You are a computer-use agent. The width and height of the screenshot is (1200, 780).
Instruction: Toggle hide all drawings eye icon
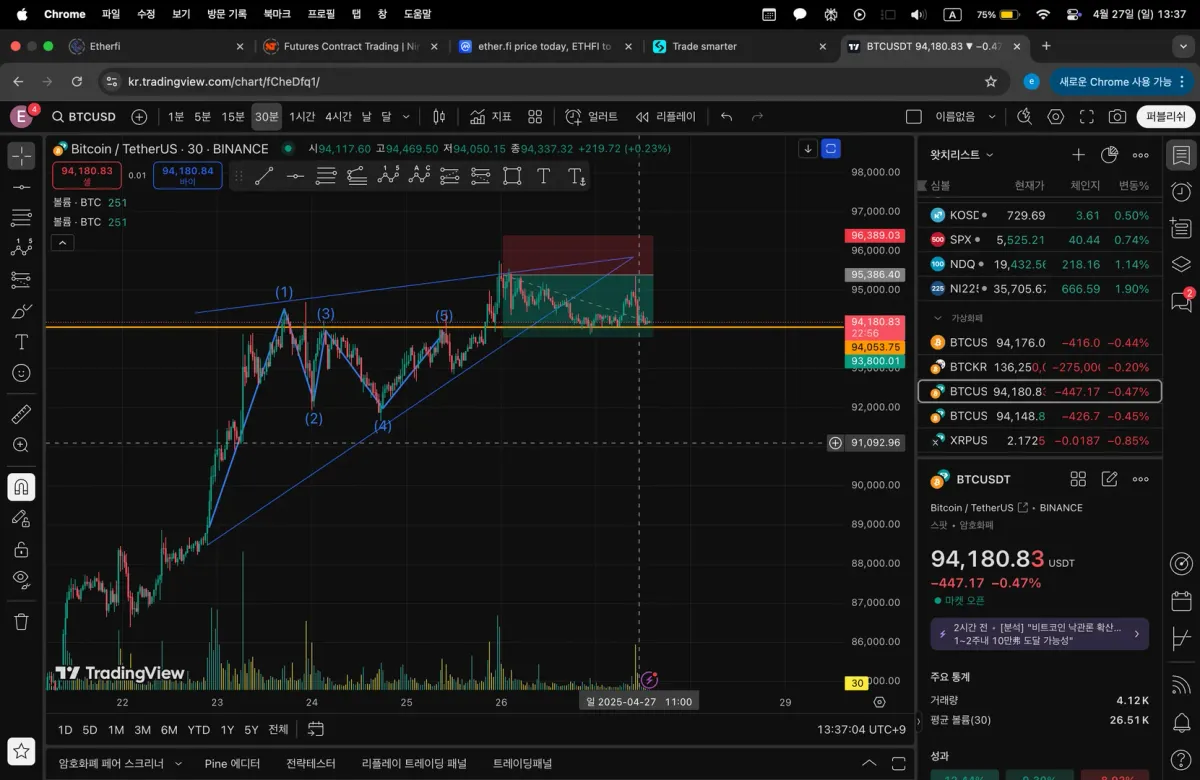21,579
